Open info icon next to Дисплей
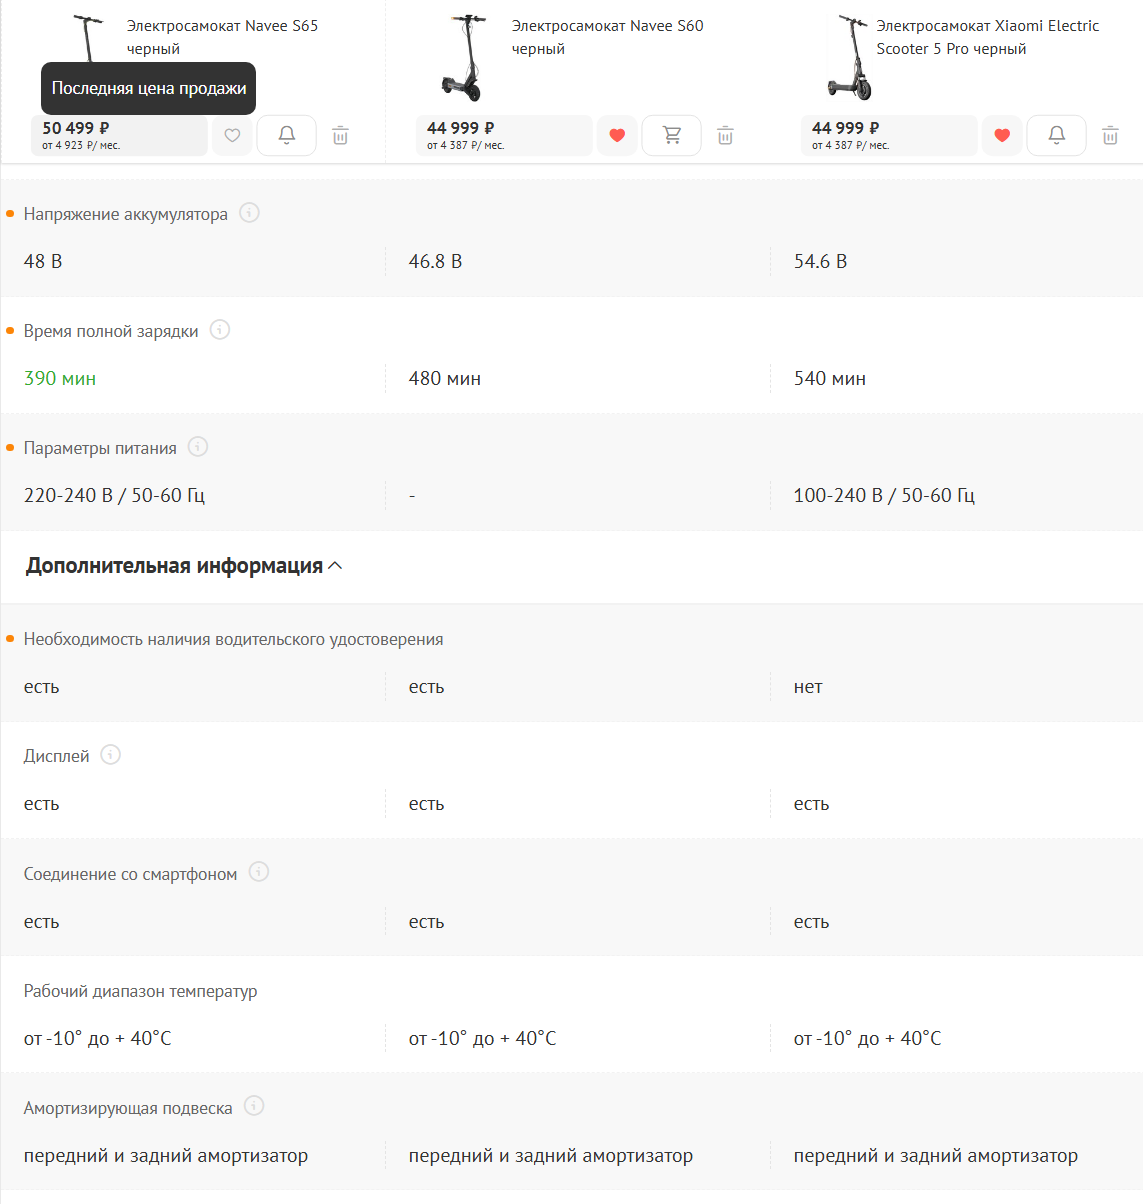The width and height of the screenshot is (1143, 1204). coord(111,755)
